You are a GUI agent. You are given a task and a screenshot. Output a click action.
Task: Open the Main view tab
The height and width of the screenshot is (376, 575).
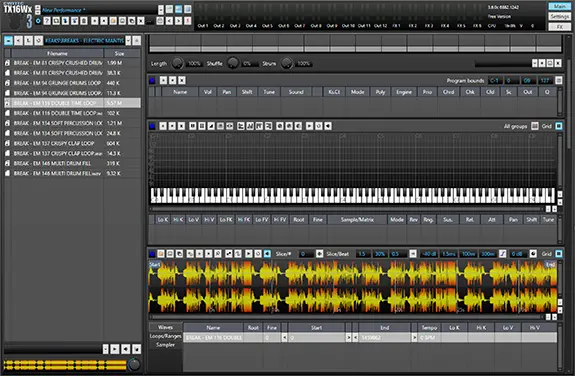(559, 6)
